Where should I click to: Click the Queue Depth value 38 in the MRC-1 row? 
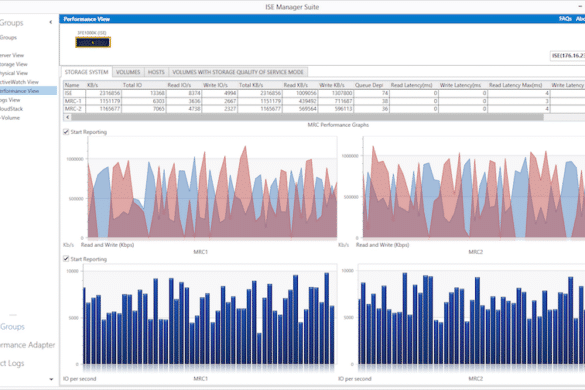[x=371, y=101]
